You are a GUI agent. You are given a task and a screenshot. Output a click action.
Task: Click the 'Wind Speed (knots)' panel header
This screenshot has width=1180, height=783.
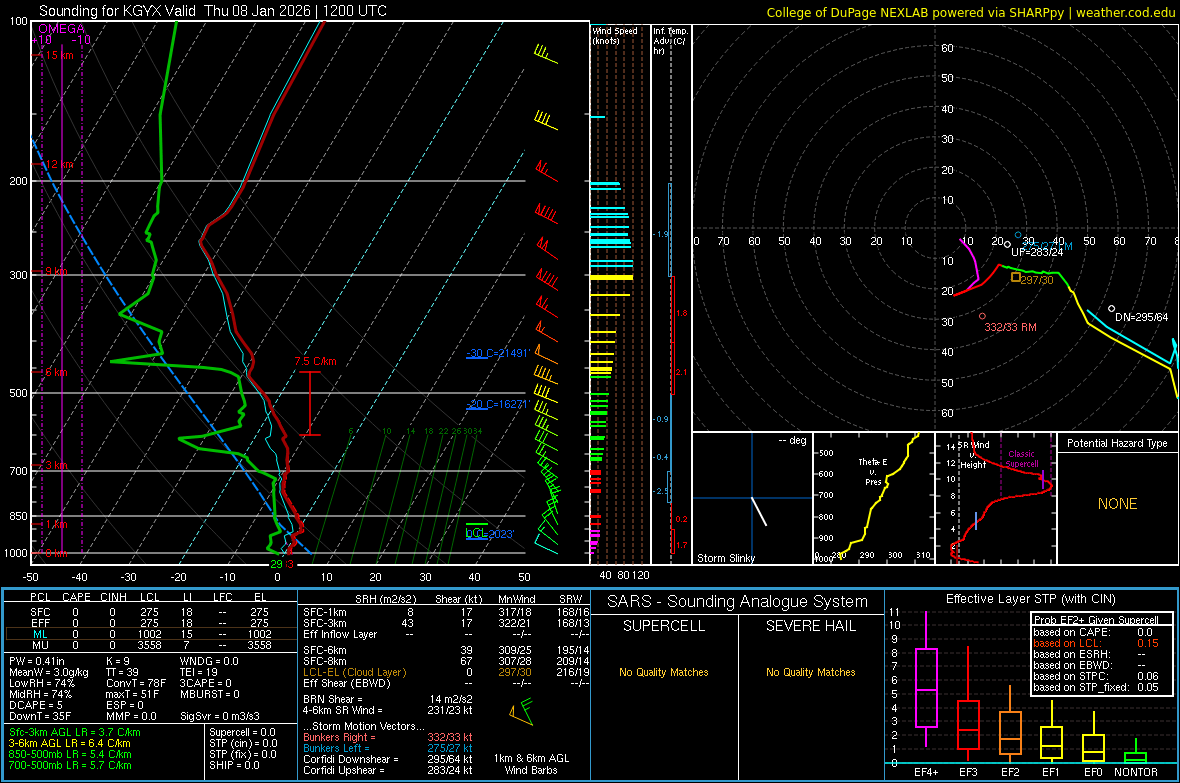click(615, 35)
